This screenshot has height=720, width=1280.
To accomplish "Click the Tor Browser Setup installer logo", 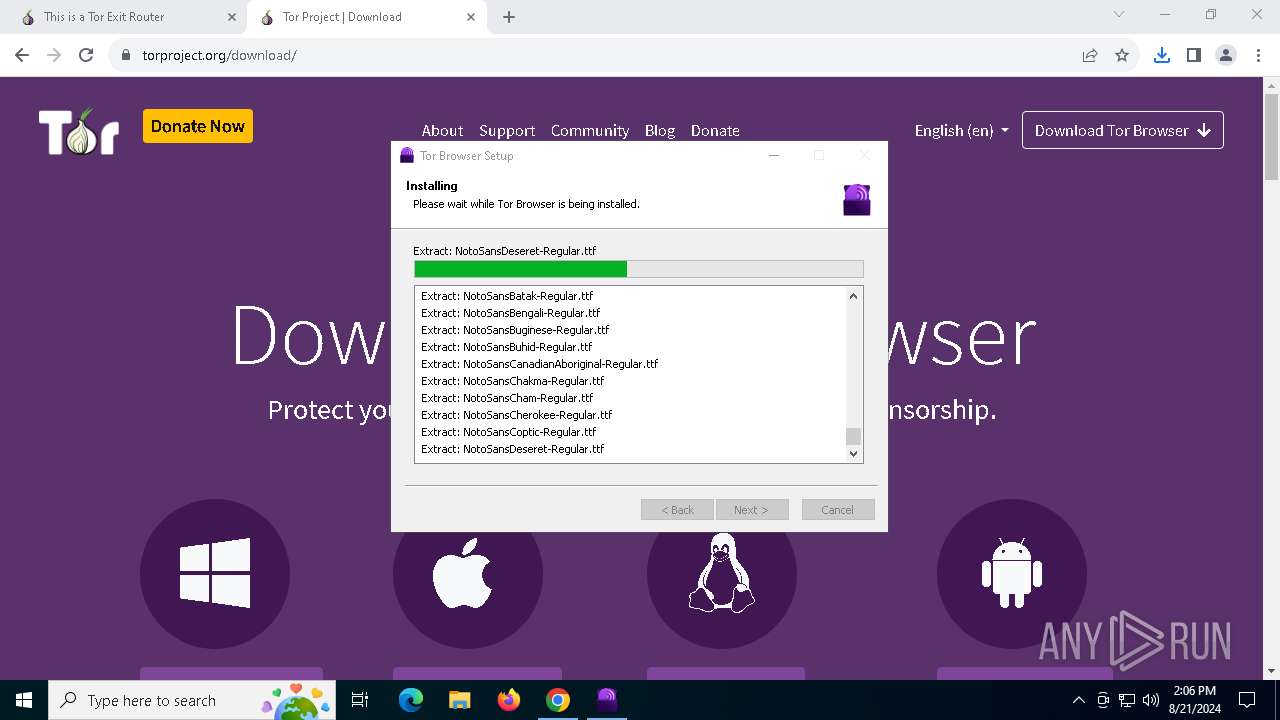I will 857,199.
